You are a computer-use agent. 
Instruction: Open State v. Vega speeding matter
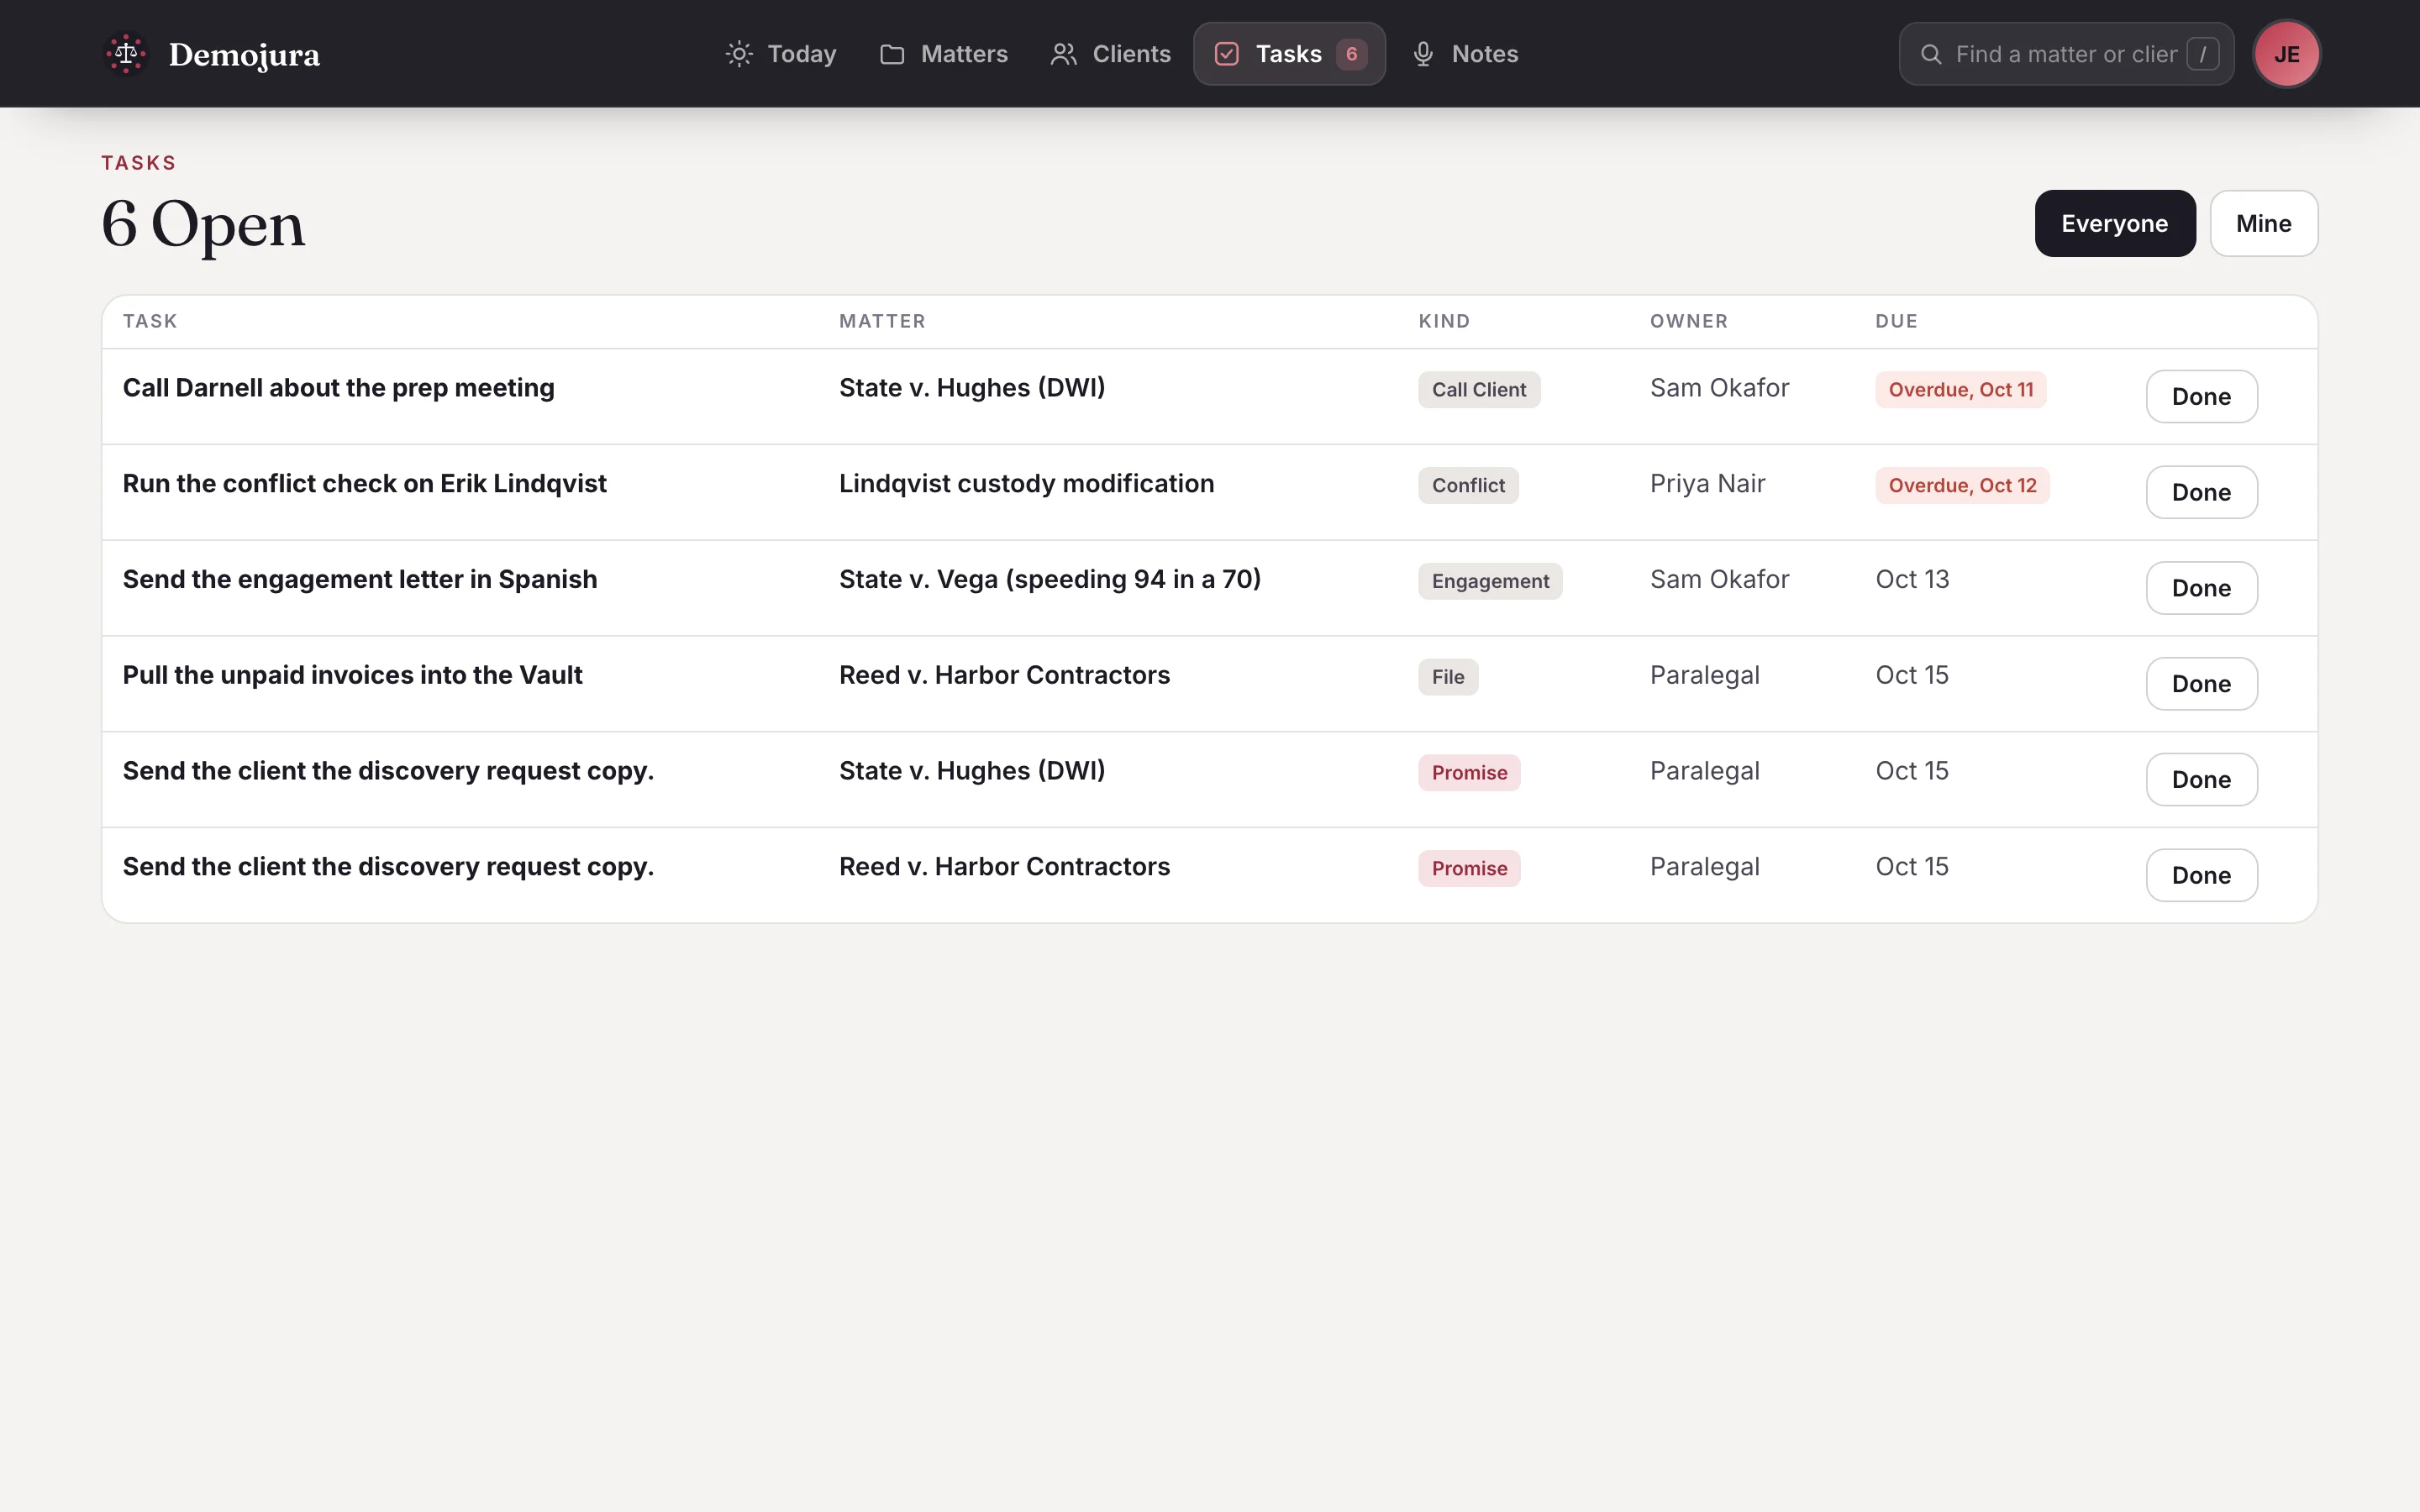[1050, 580]
